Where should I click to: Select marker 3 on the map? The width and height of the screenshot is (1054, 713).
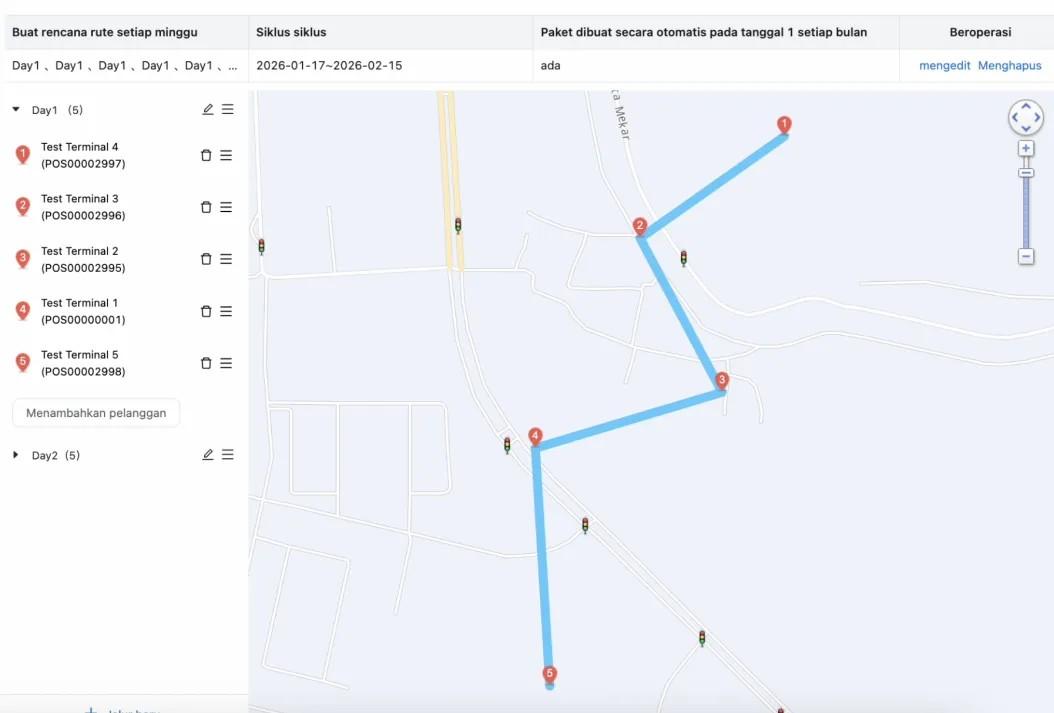(722, 381)
